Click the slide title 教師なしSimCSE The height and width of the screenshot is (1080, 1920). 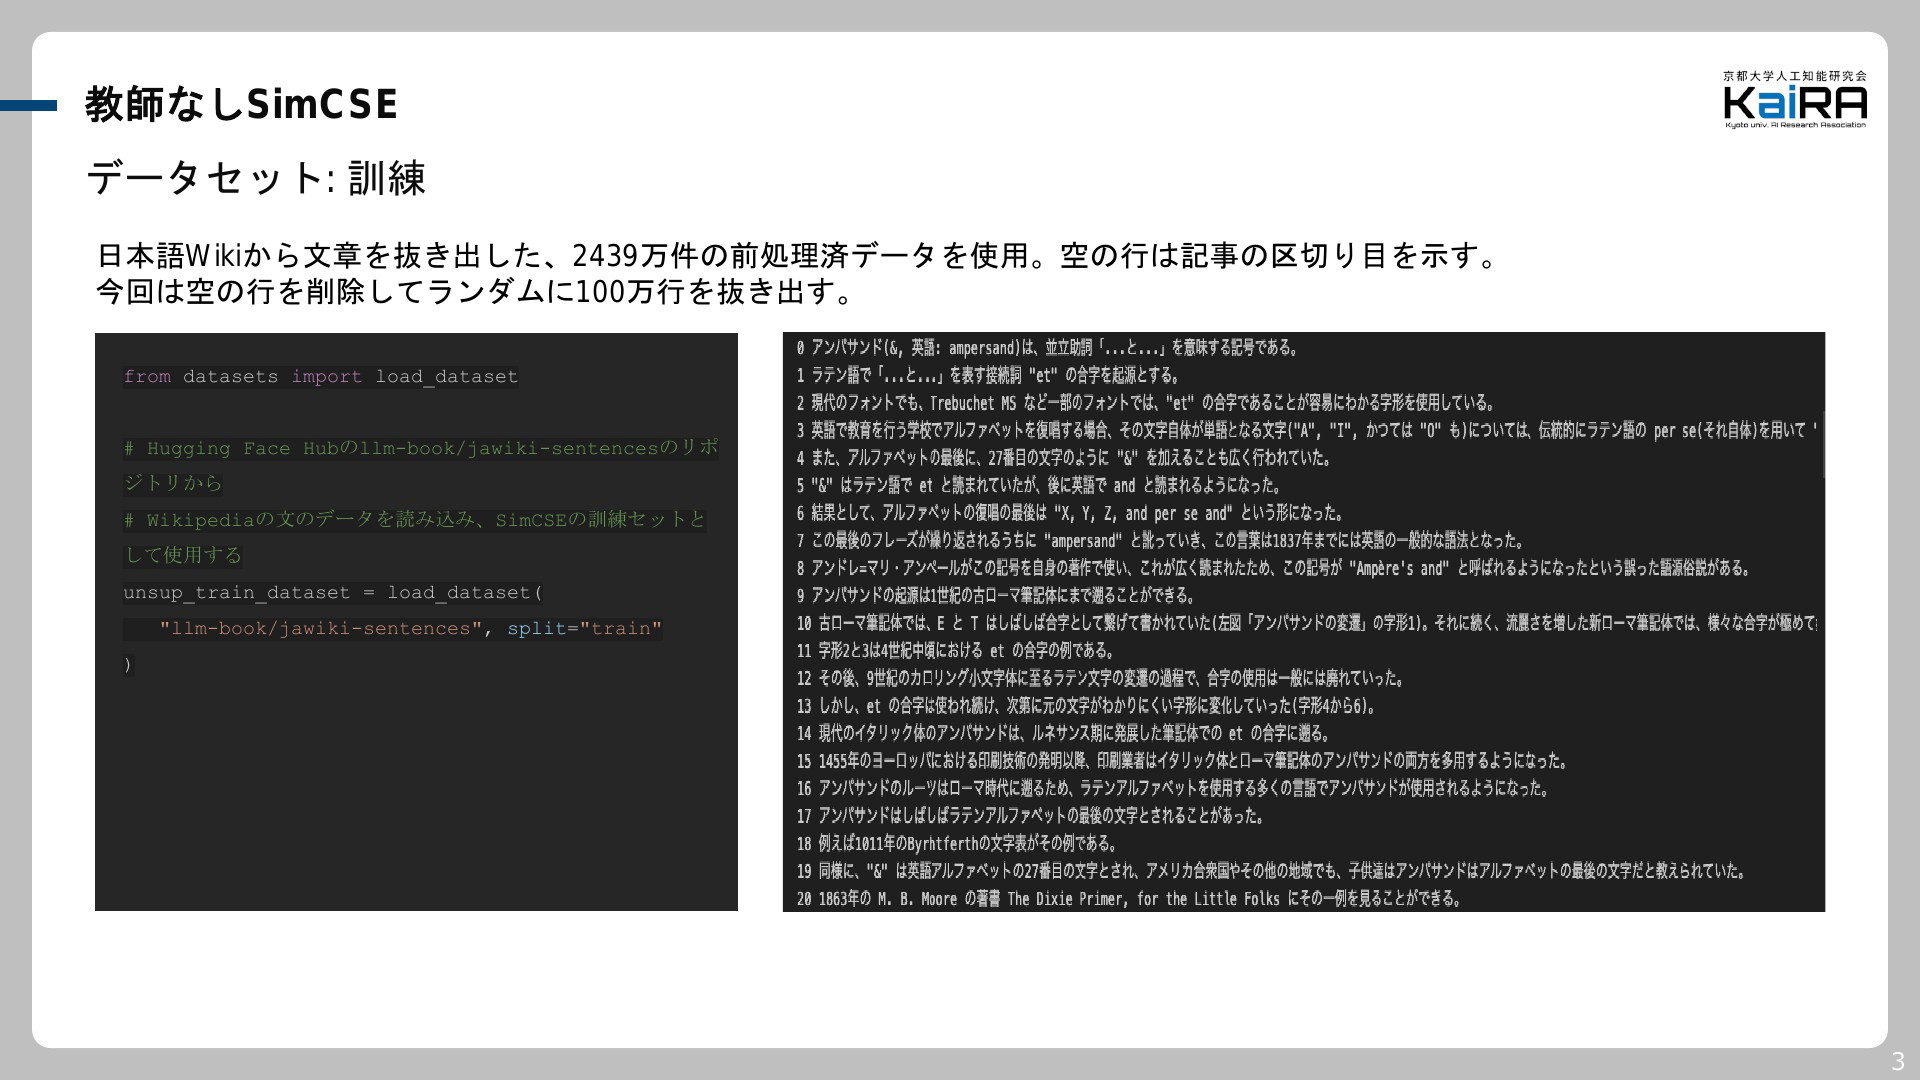(x=241, y=104)
